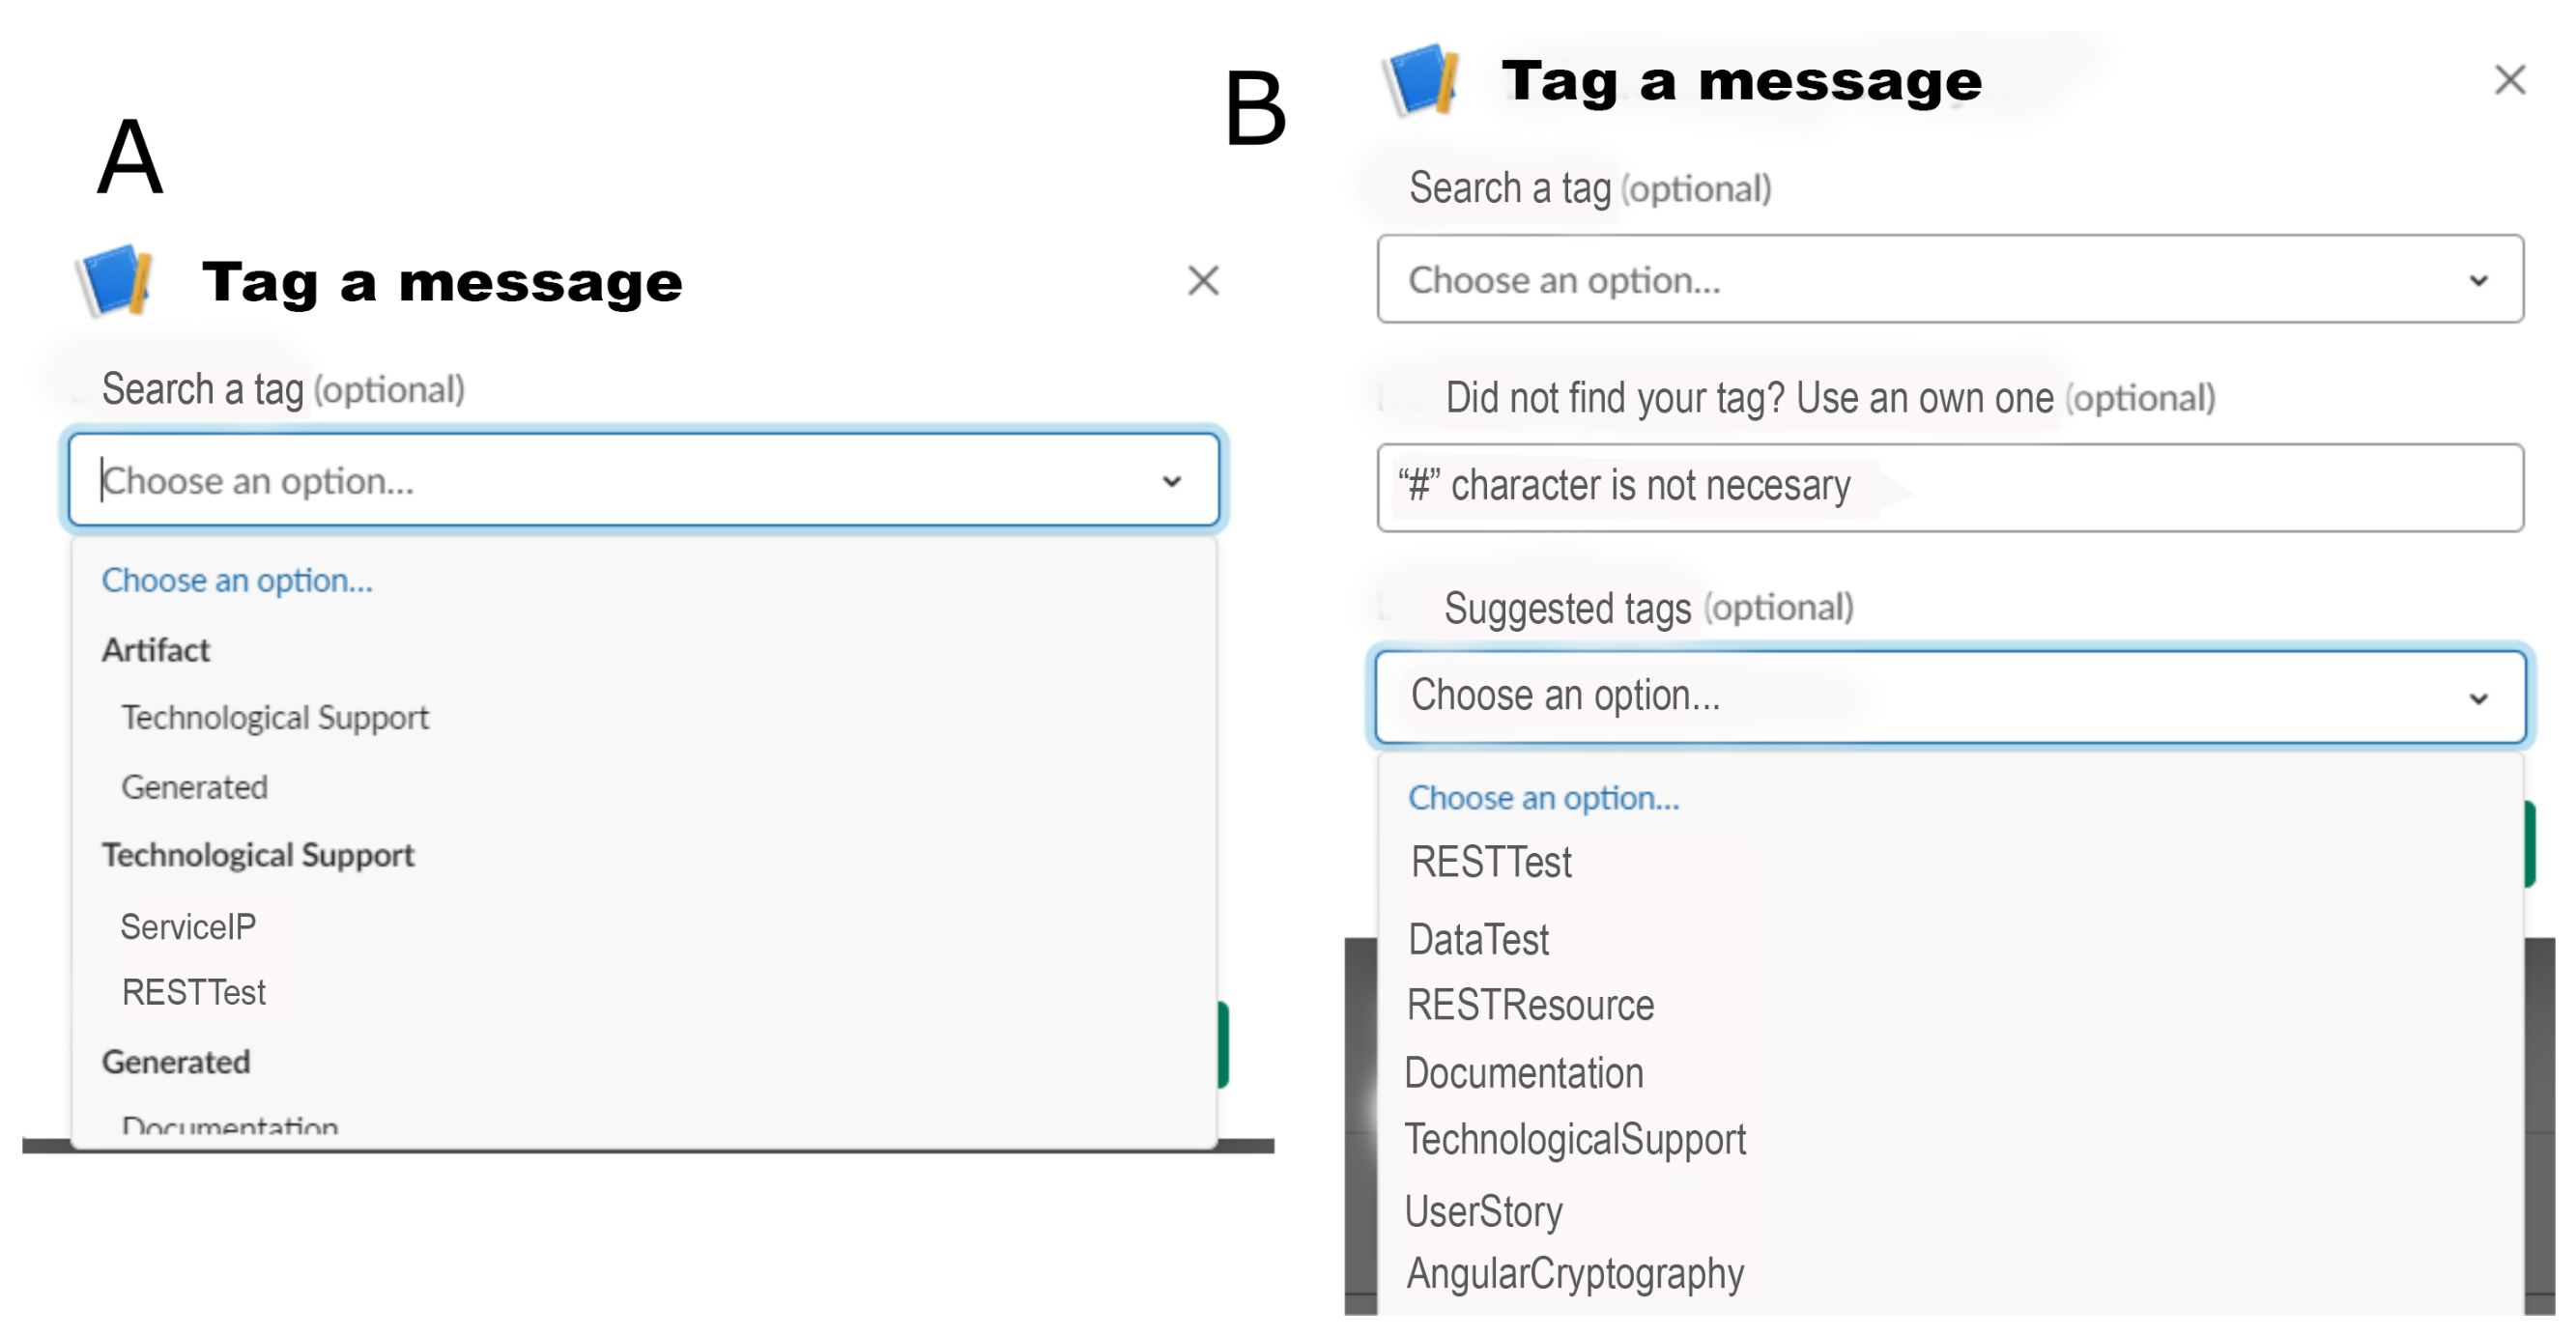2576x1336 pixels.
Task: Select DataTest from suggested tags
Action: point(1478,940)
